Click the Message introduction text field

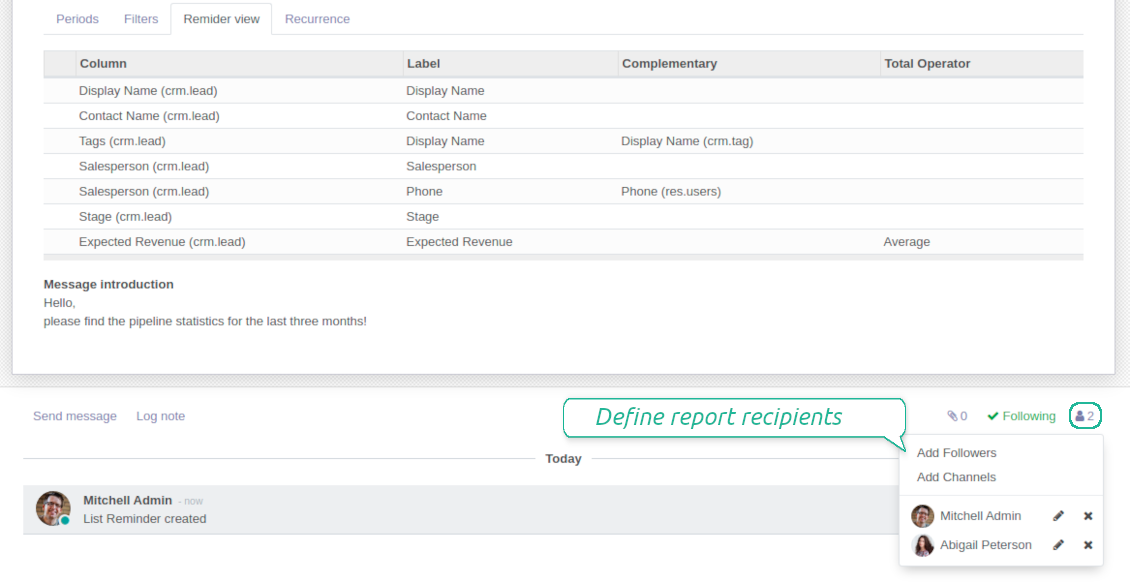[205, 312]
